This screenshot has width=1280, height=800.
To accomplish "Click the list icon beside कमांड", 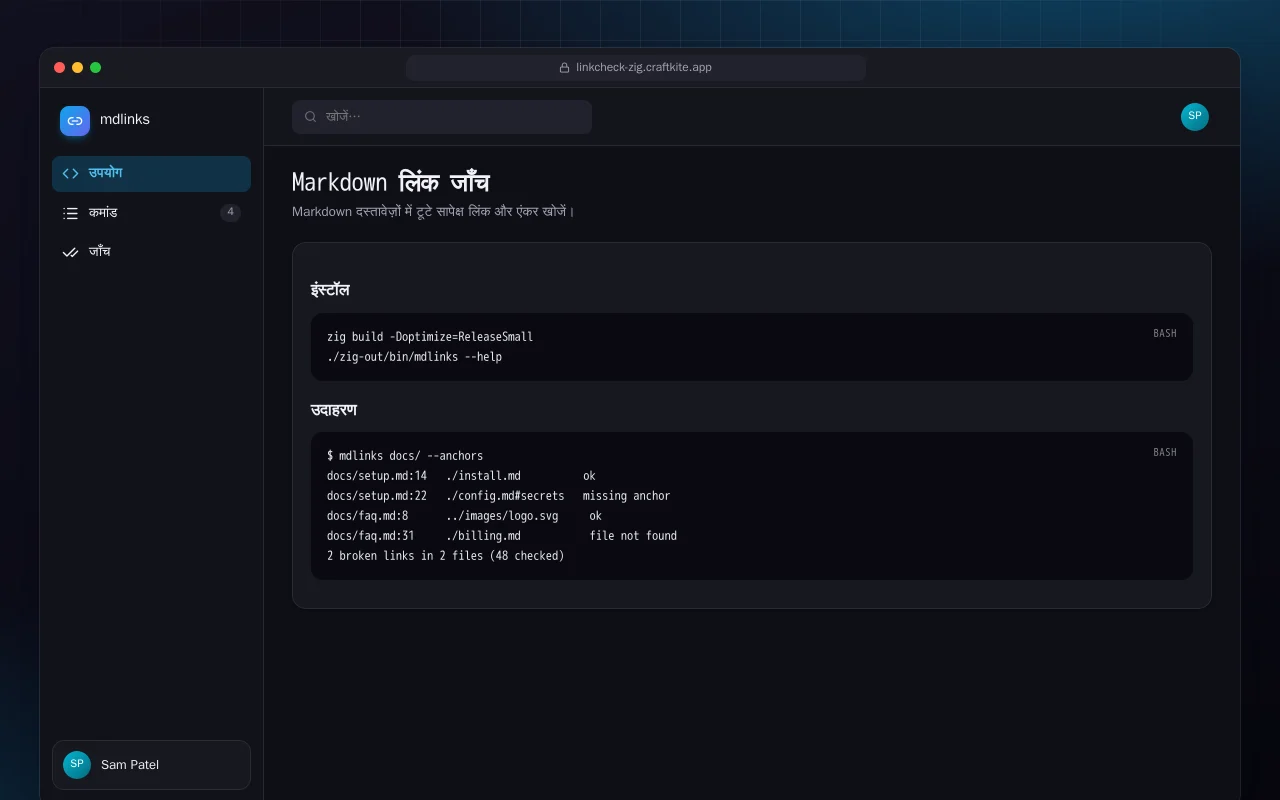I will [70, 213].
